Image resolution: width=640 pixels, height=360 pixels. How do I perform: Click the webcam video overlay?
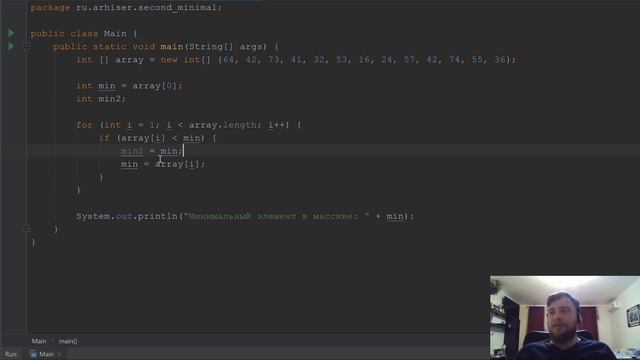(x=565, y=318)
